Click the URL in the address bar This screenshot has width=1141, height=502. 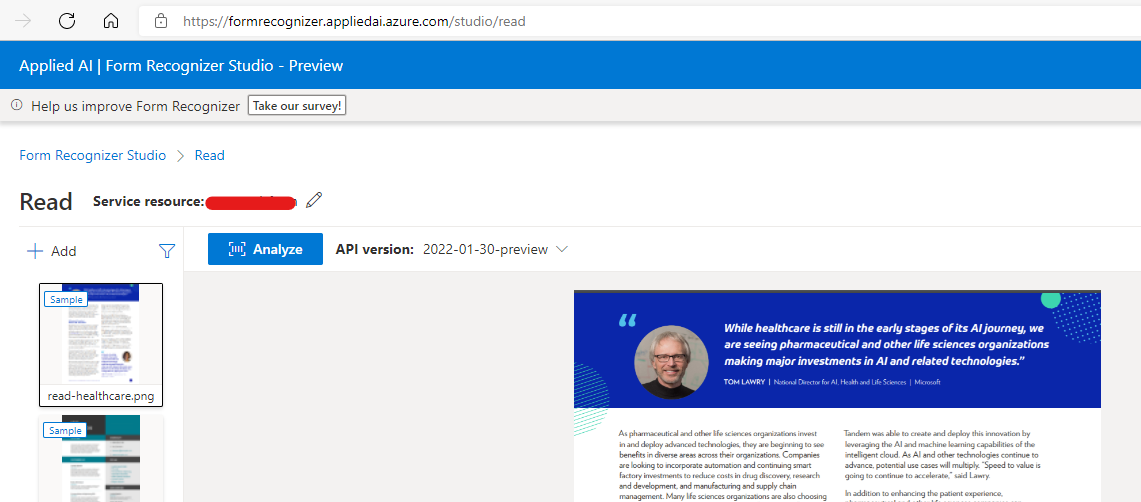(354, 22)
